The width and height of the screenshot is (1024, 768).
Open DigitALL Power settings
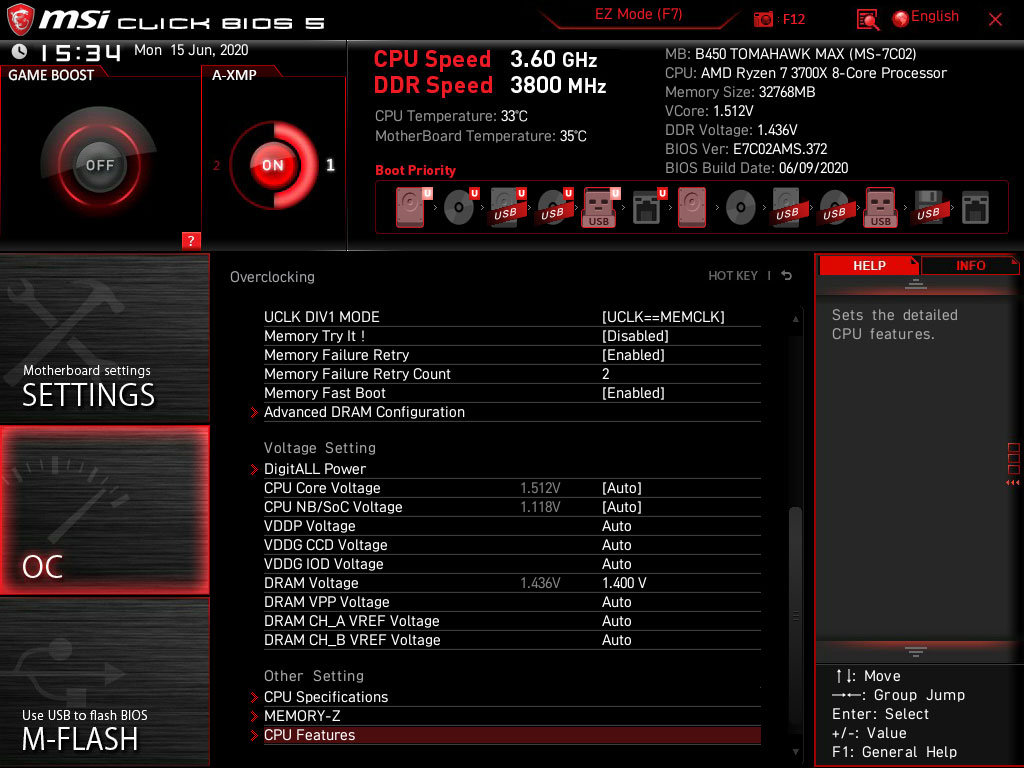click(x=315, y=469)
